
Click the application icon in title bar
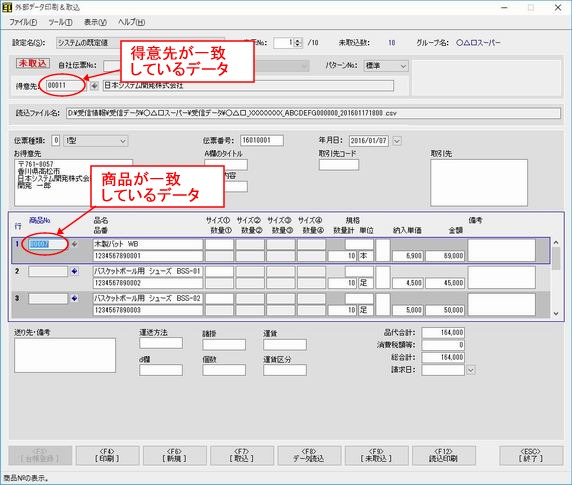tap(7, 7)
